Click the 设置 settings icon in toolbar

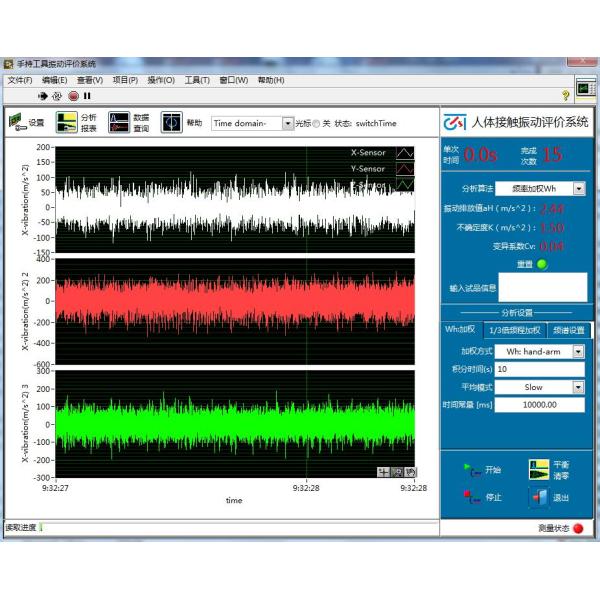pyautogui.click(x=17, y=122)
